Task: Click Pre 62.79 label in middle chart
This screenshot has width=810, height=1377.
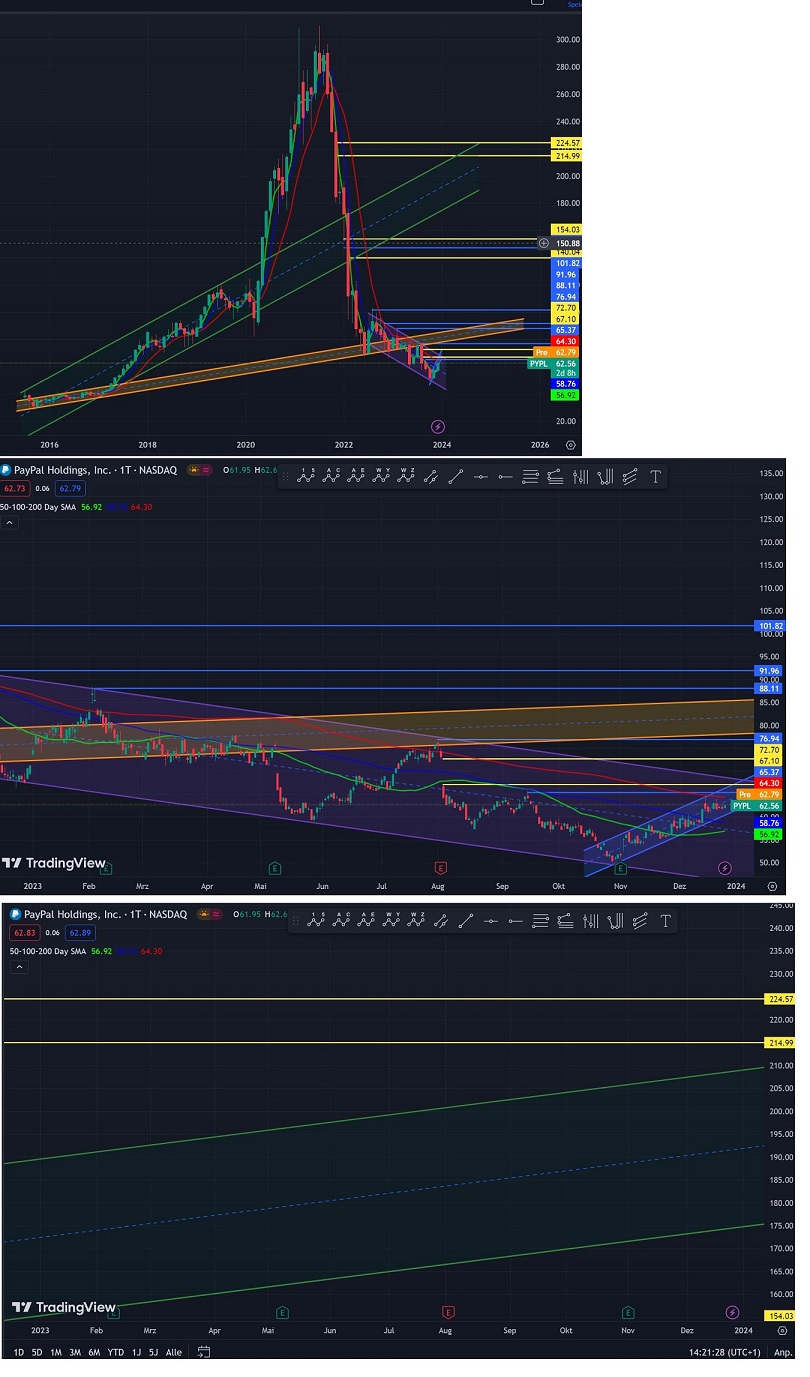Action: (758, 795)
